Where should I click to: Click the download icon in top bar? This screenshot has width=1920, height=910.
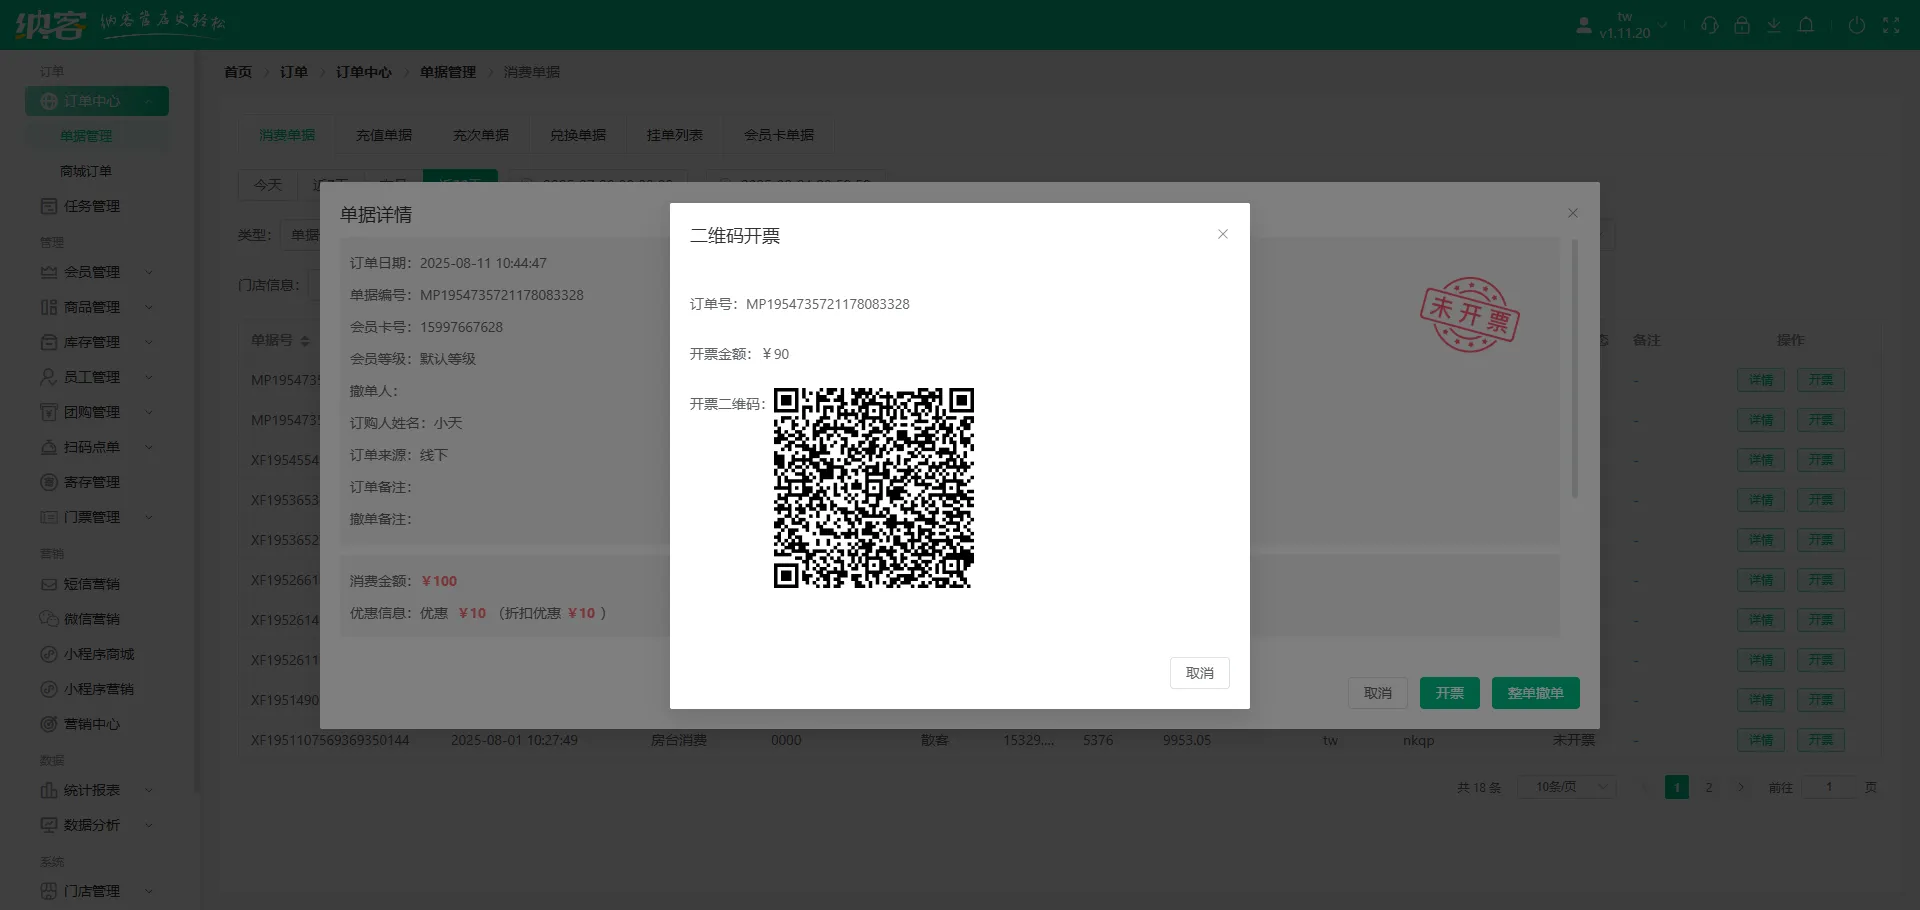tap(1774, 25)
